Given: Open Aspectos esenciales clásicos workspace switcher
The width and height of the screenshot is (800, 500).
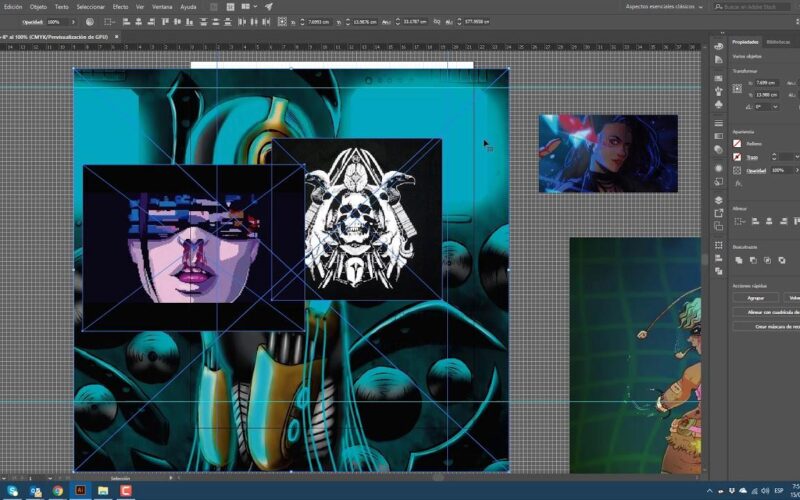Looking at the screenshot, I should pyautogui.click(x=664, y=7).
